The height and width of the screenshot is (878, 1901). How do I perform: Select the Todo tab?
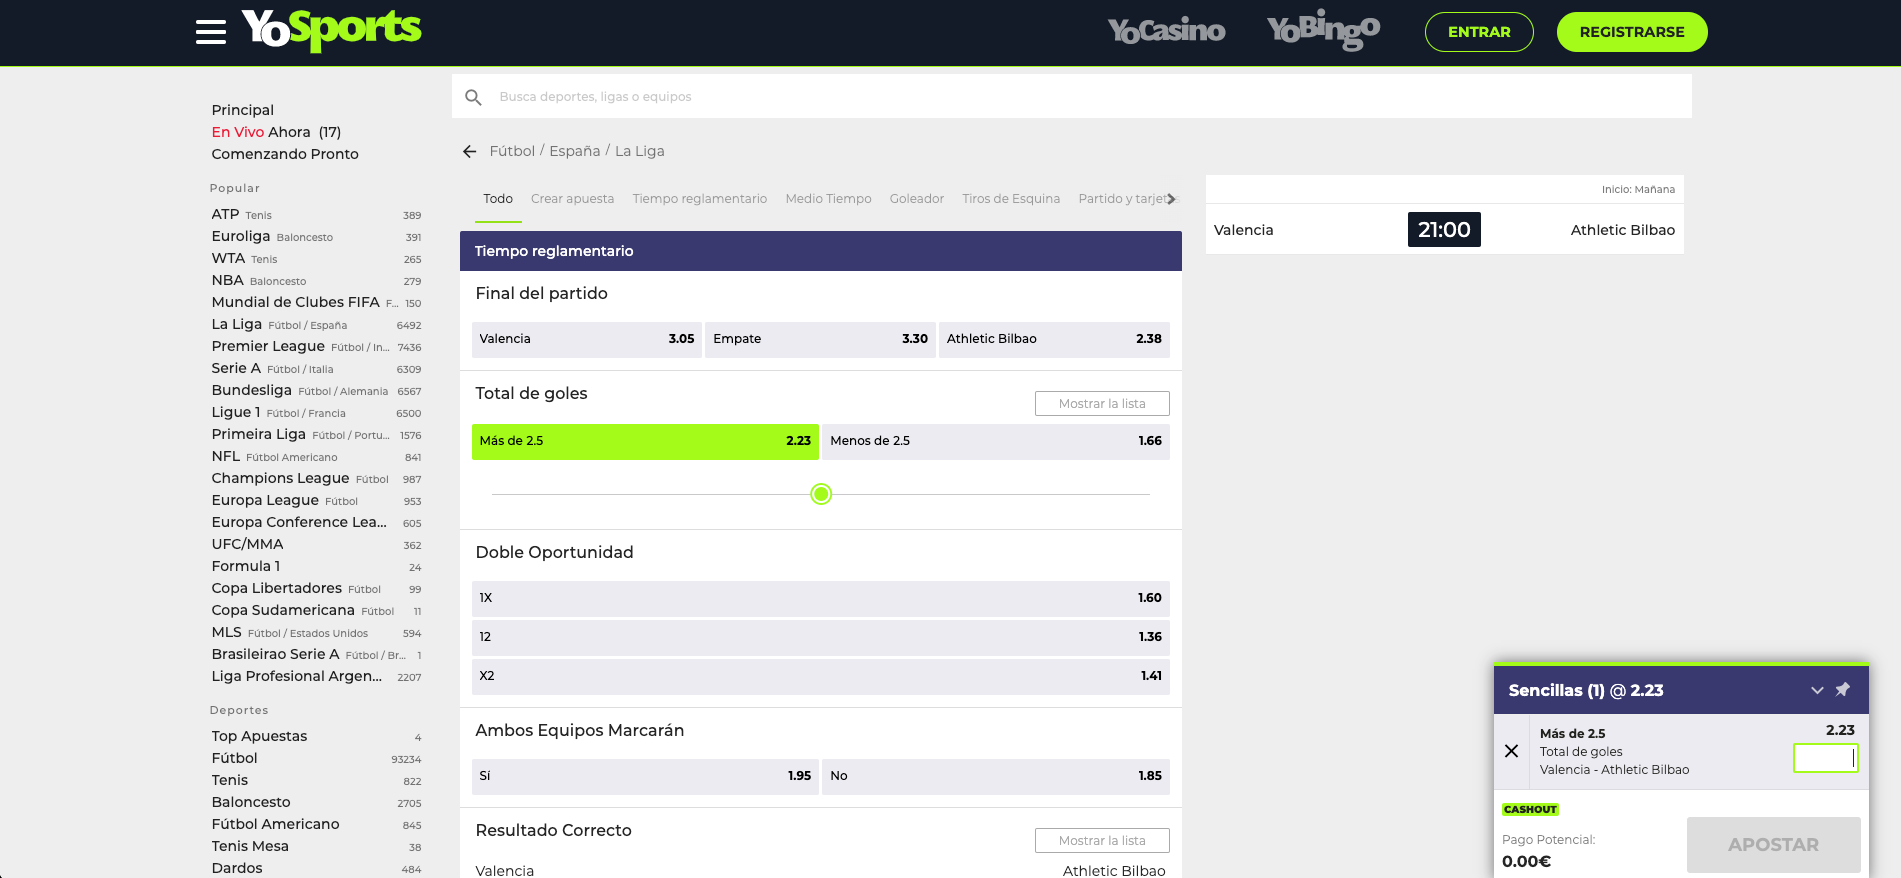click(498, 199)
